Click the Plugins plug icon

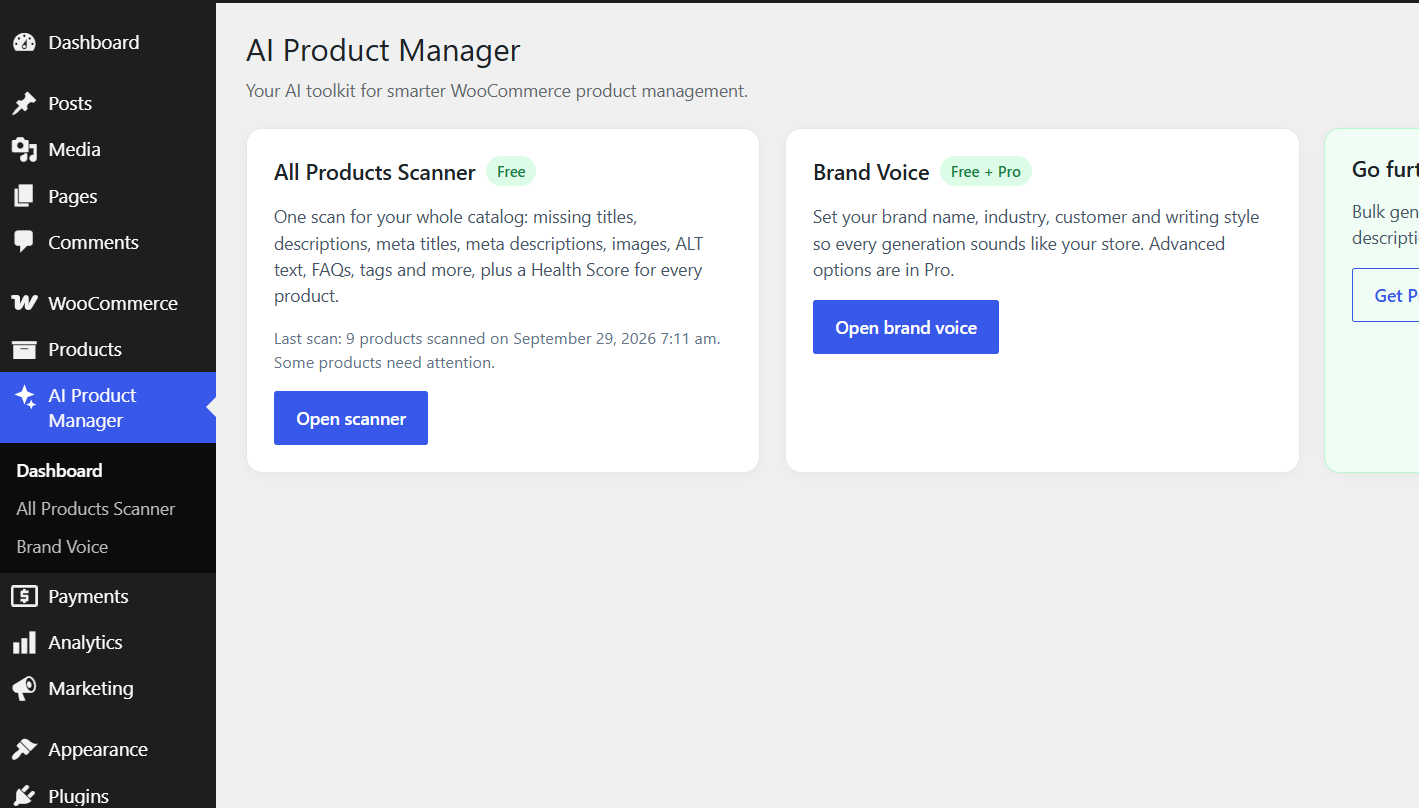click(24, 797)
